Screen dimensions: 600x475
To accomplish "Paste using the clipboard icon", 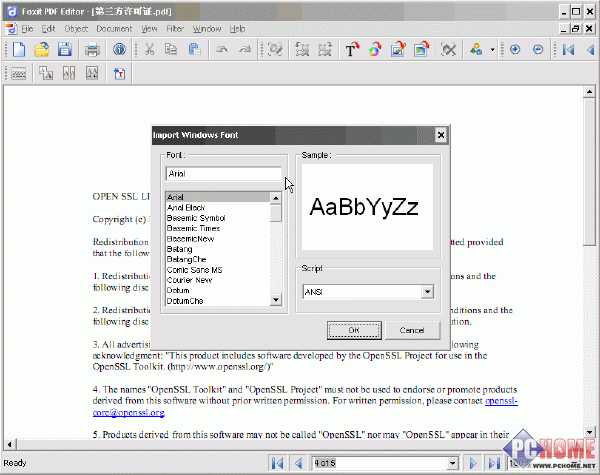I will (x=195, y=50).
